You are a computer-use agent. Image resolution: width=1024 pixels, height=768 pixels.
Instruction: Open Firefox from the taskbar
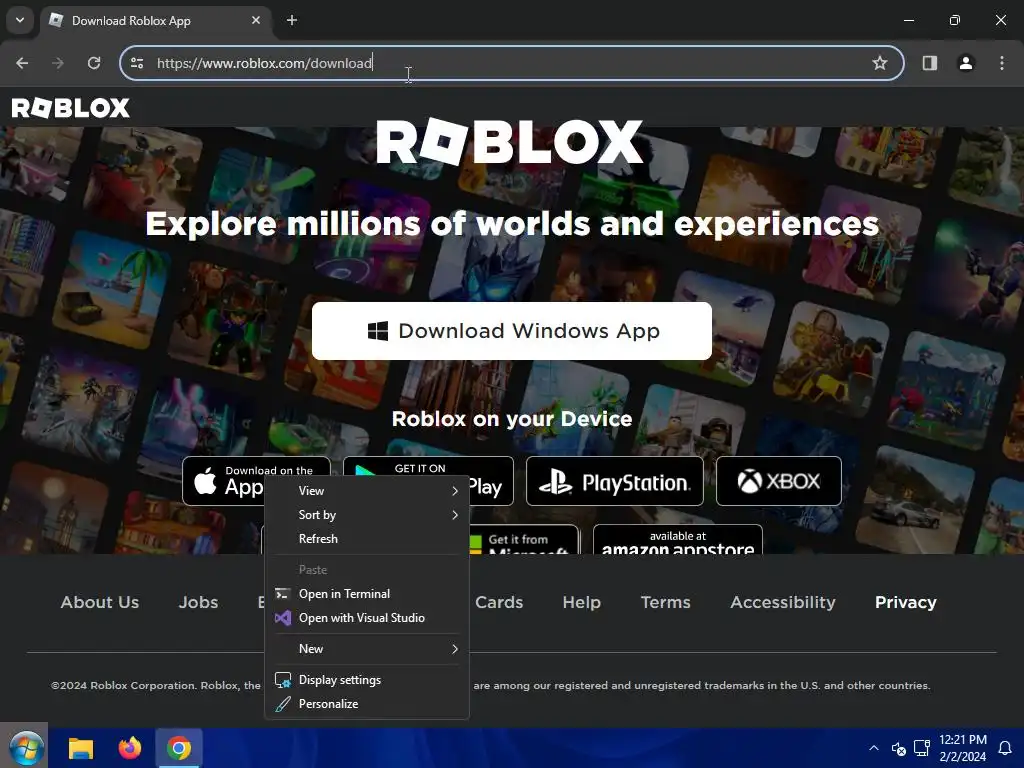point(130,748)
